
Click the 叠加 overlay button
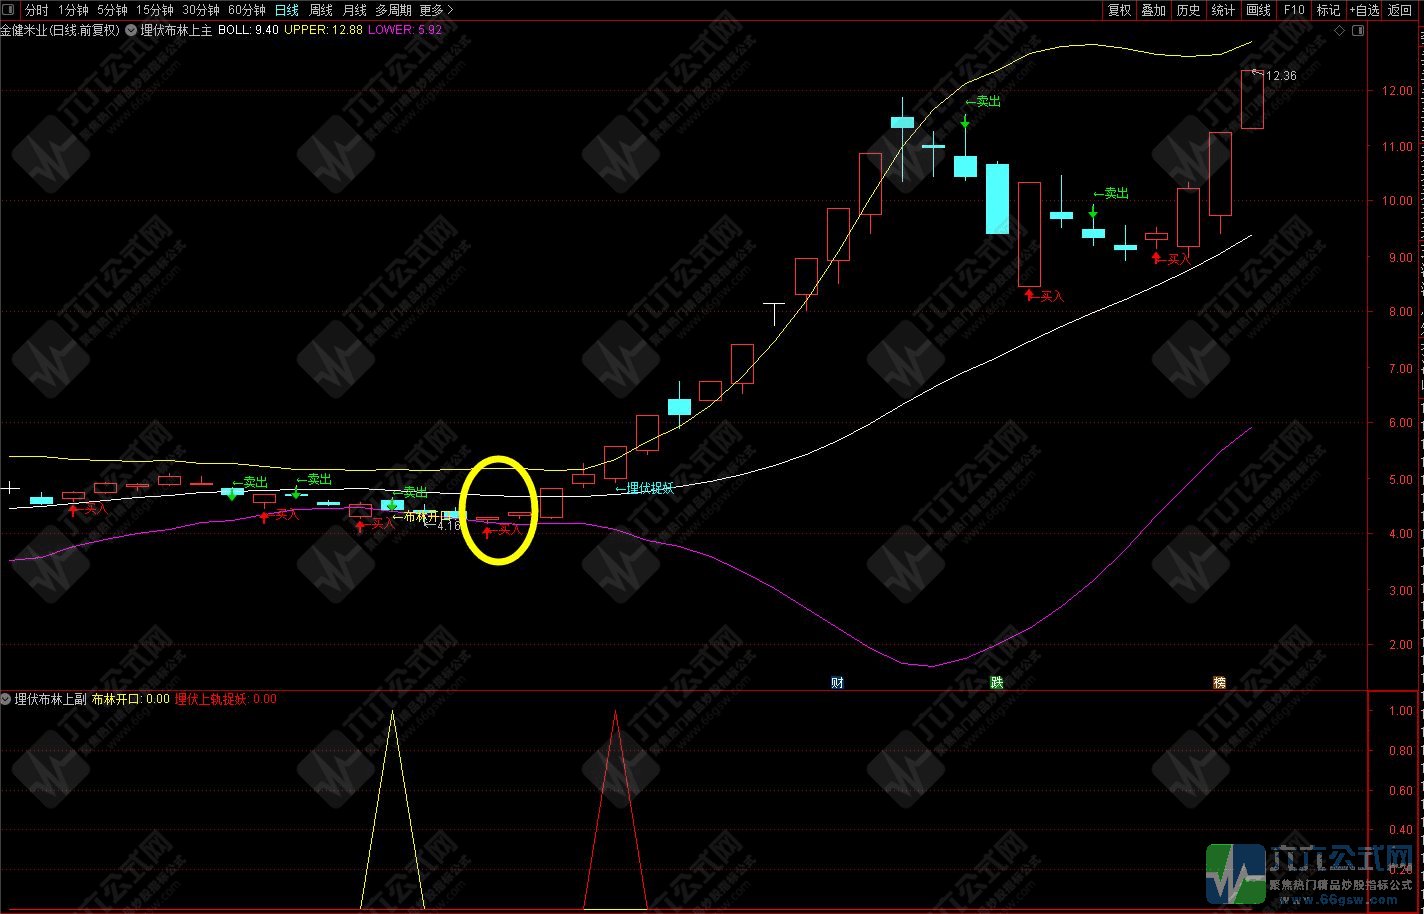(1153, 10)
